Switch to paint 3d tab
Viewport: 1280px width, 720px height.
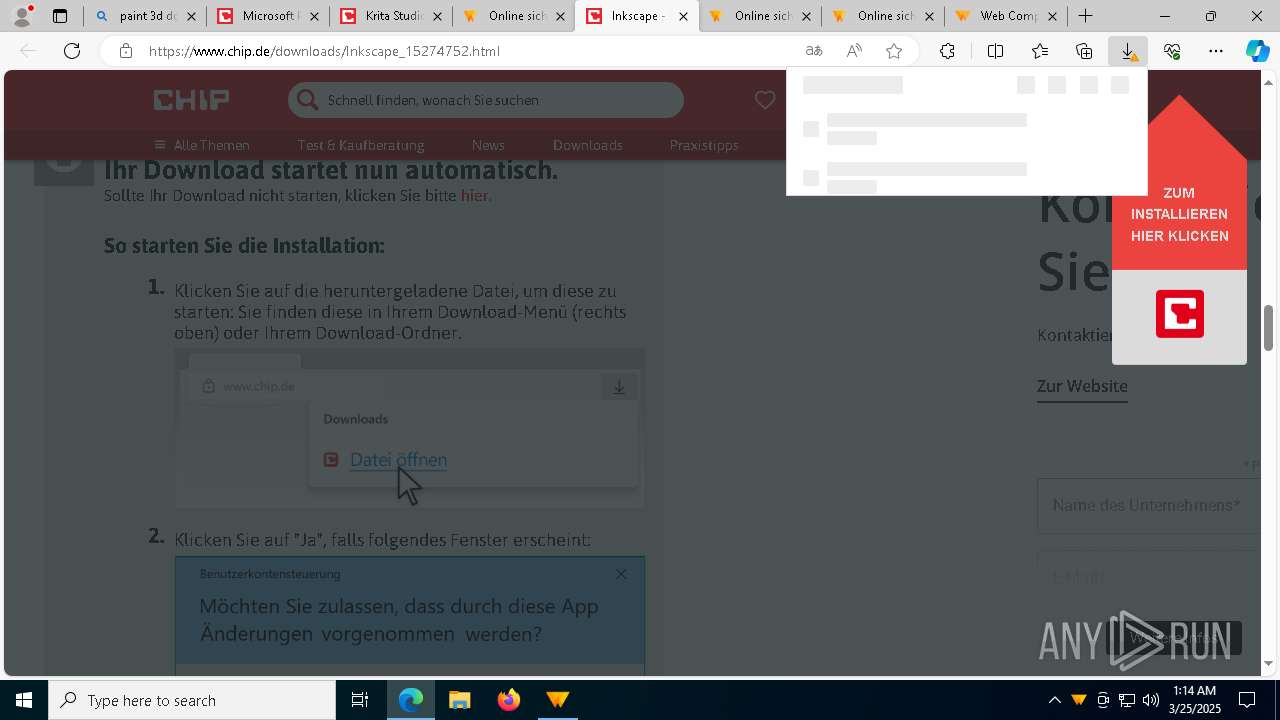[144, 16]
